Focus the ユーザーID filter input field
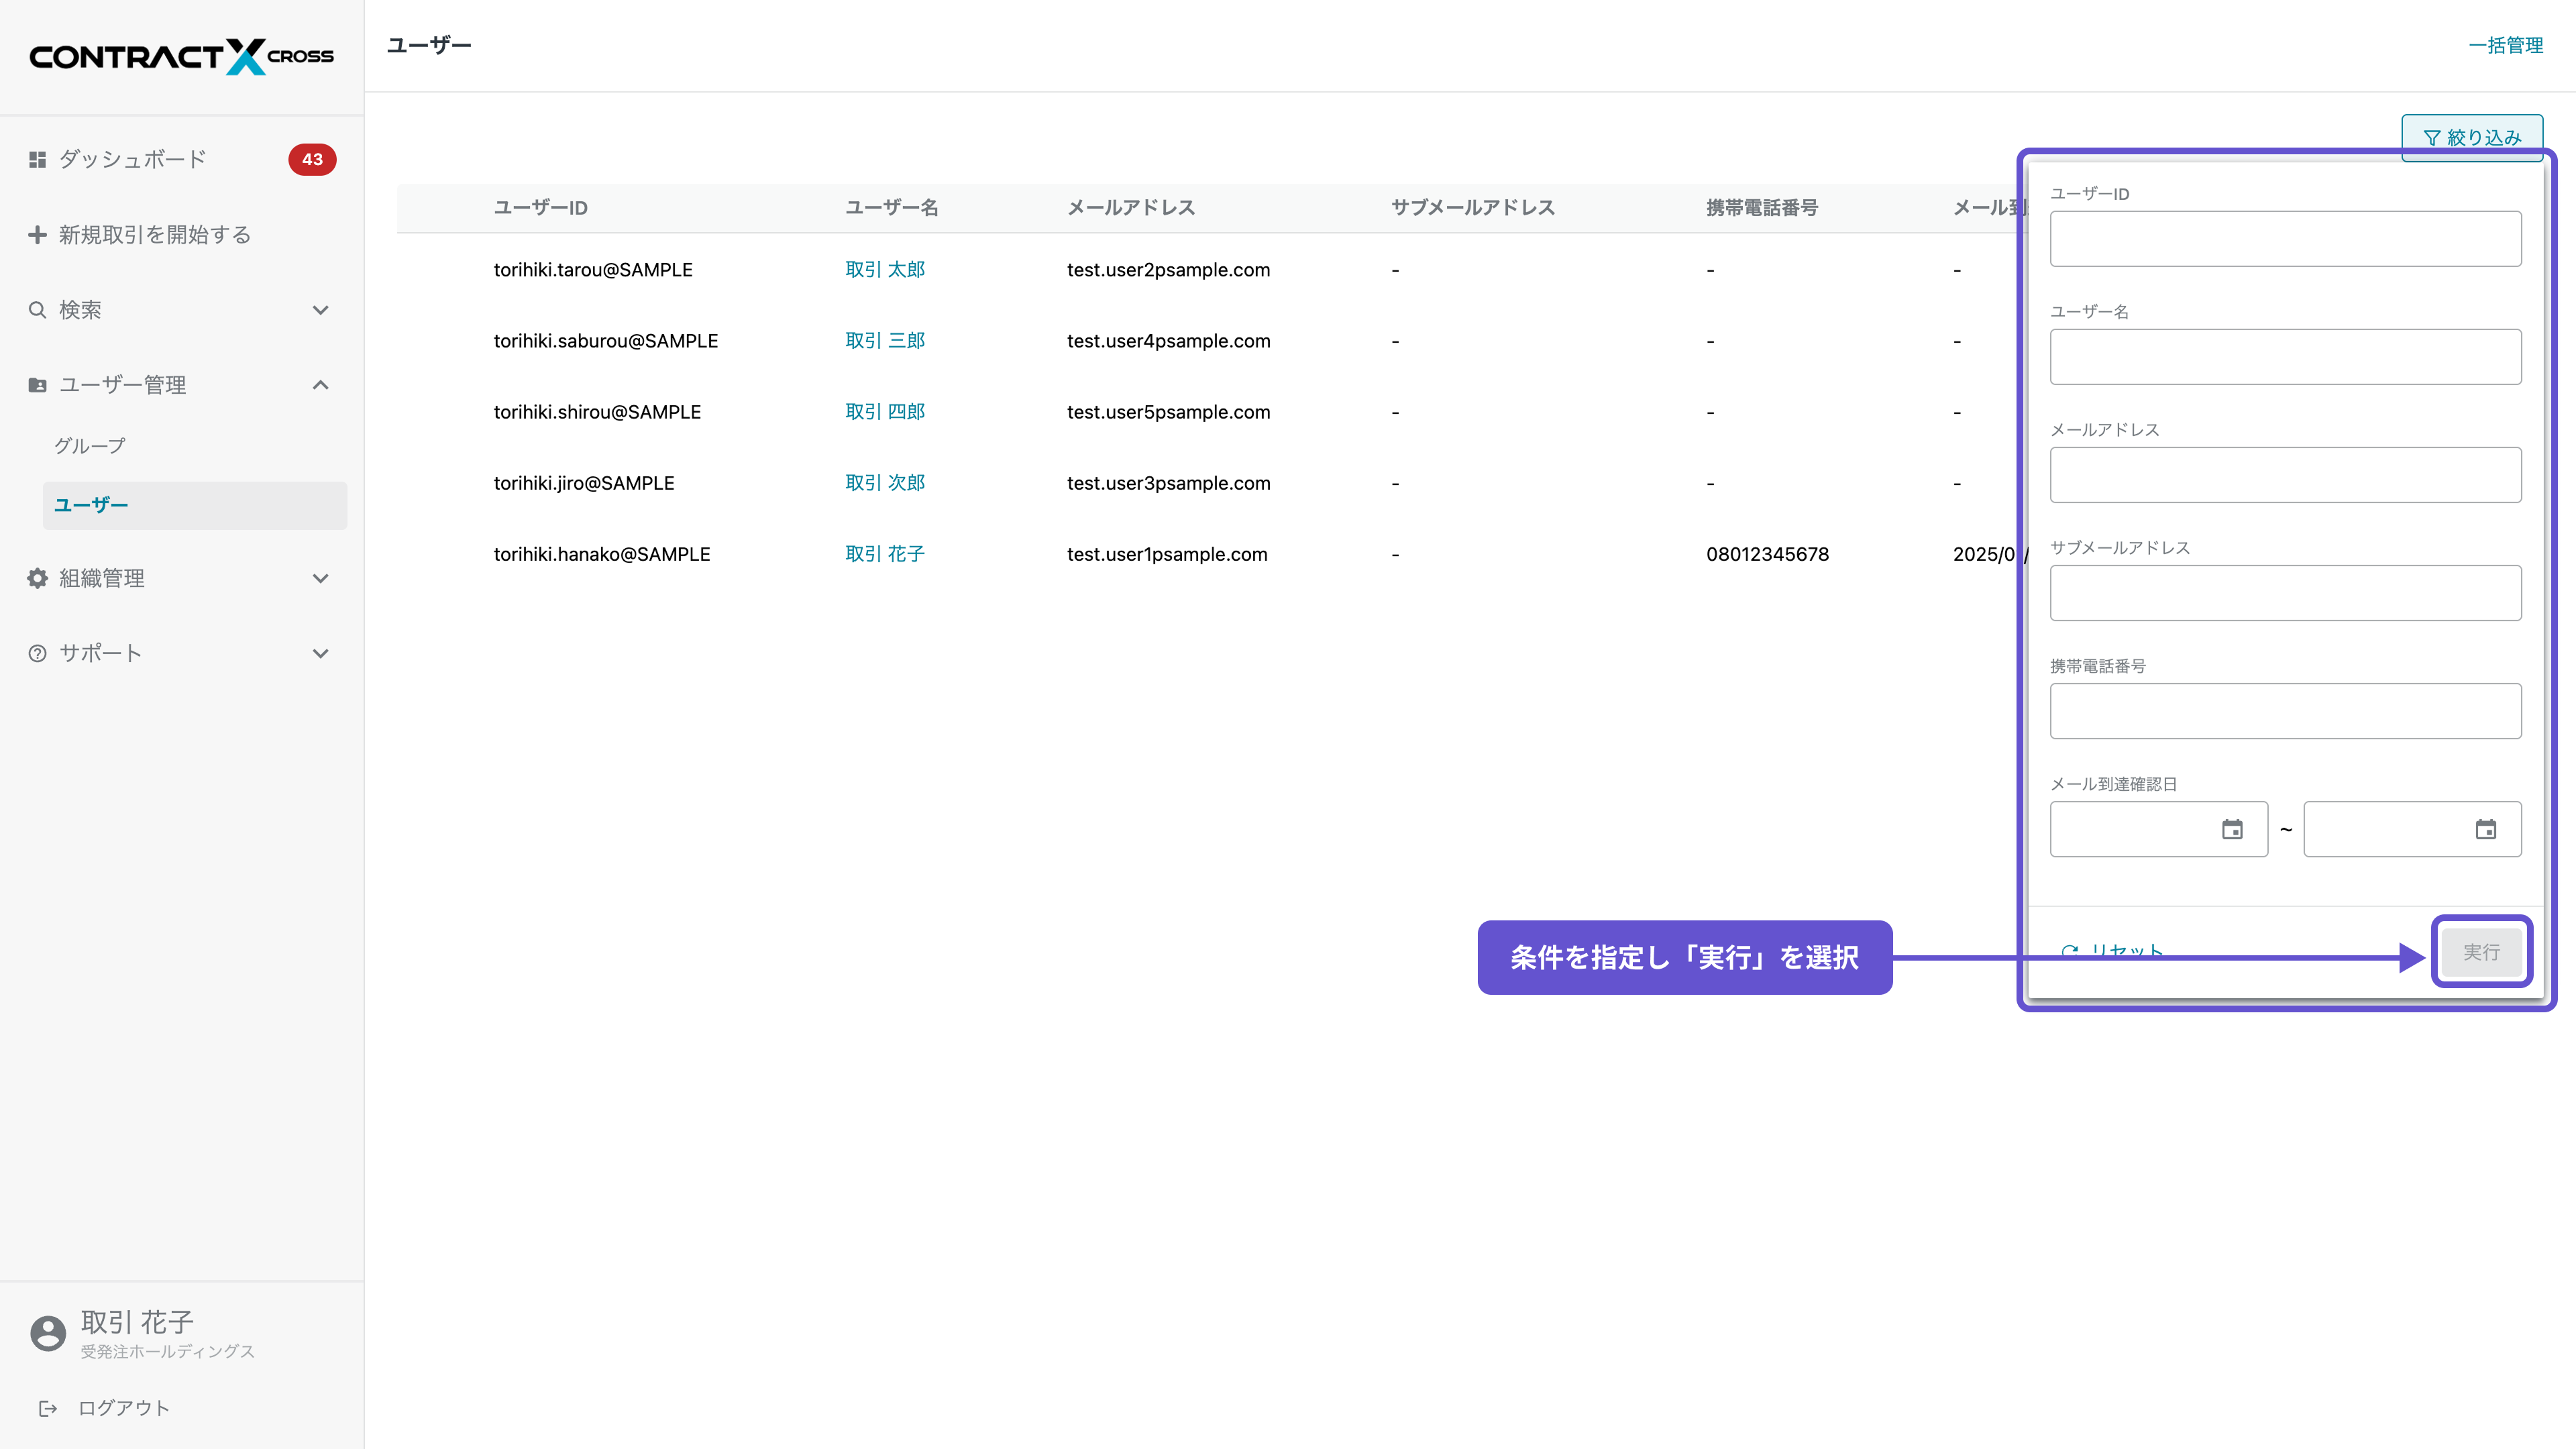 pos(2285,238)
